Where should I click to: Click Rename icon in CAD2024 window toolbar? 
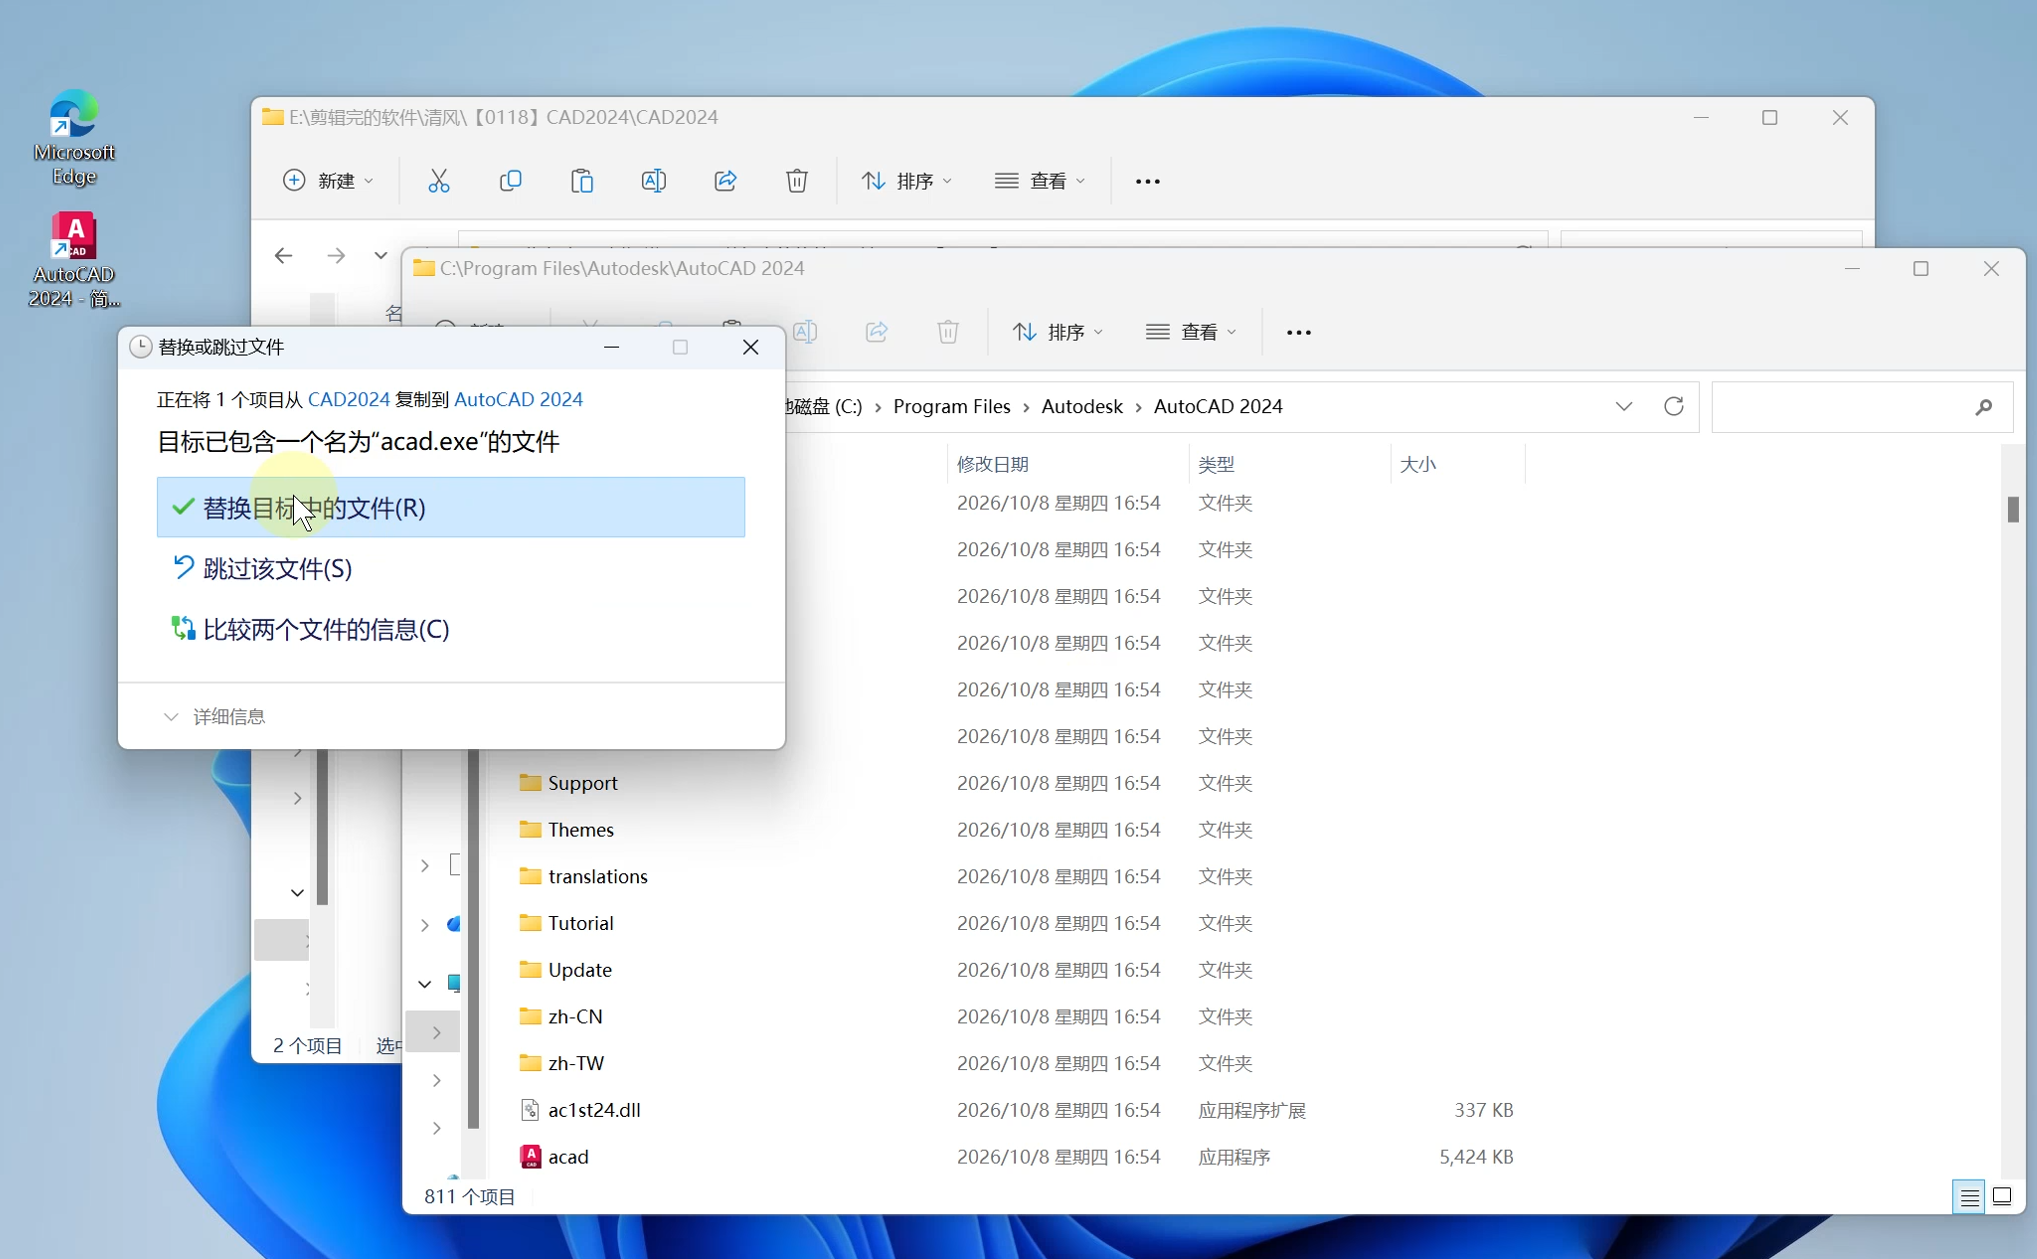(x=654, y=181)
